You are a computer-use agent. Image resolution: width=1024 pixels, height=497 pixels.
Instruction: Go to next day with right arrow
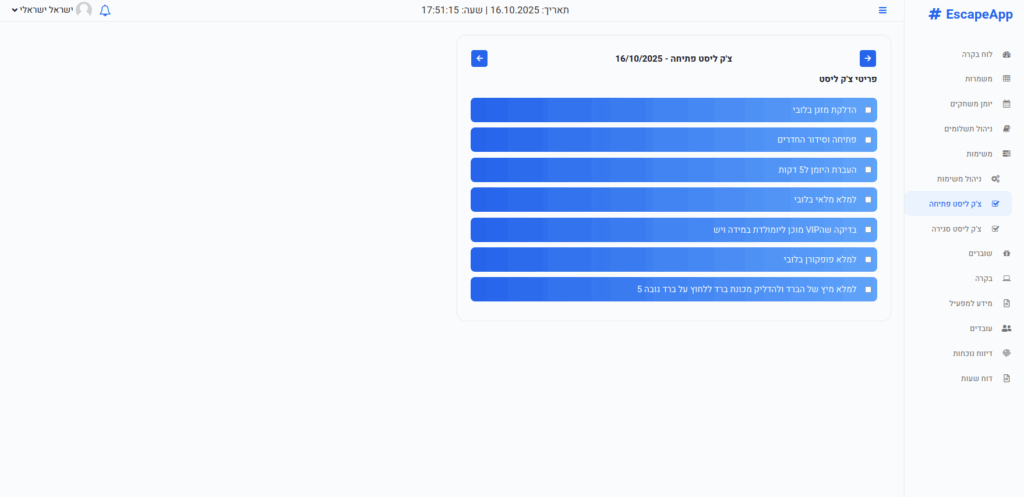(867, 59)
